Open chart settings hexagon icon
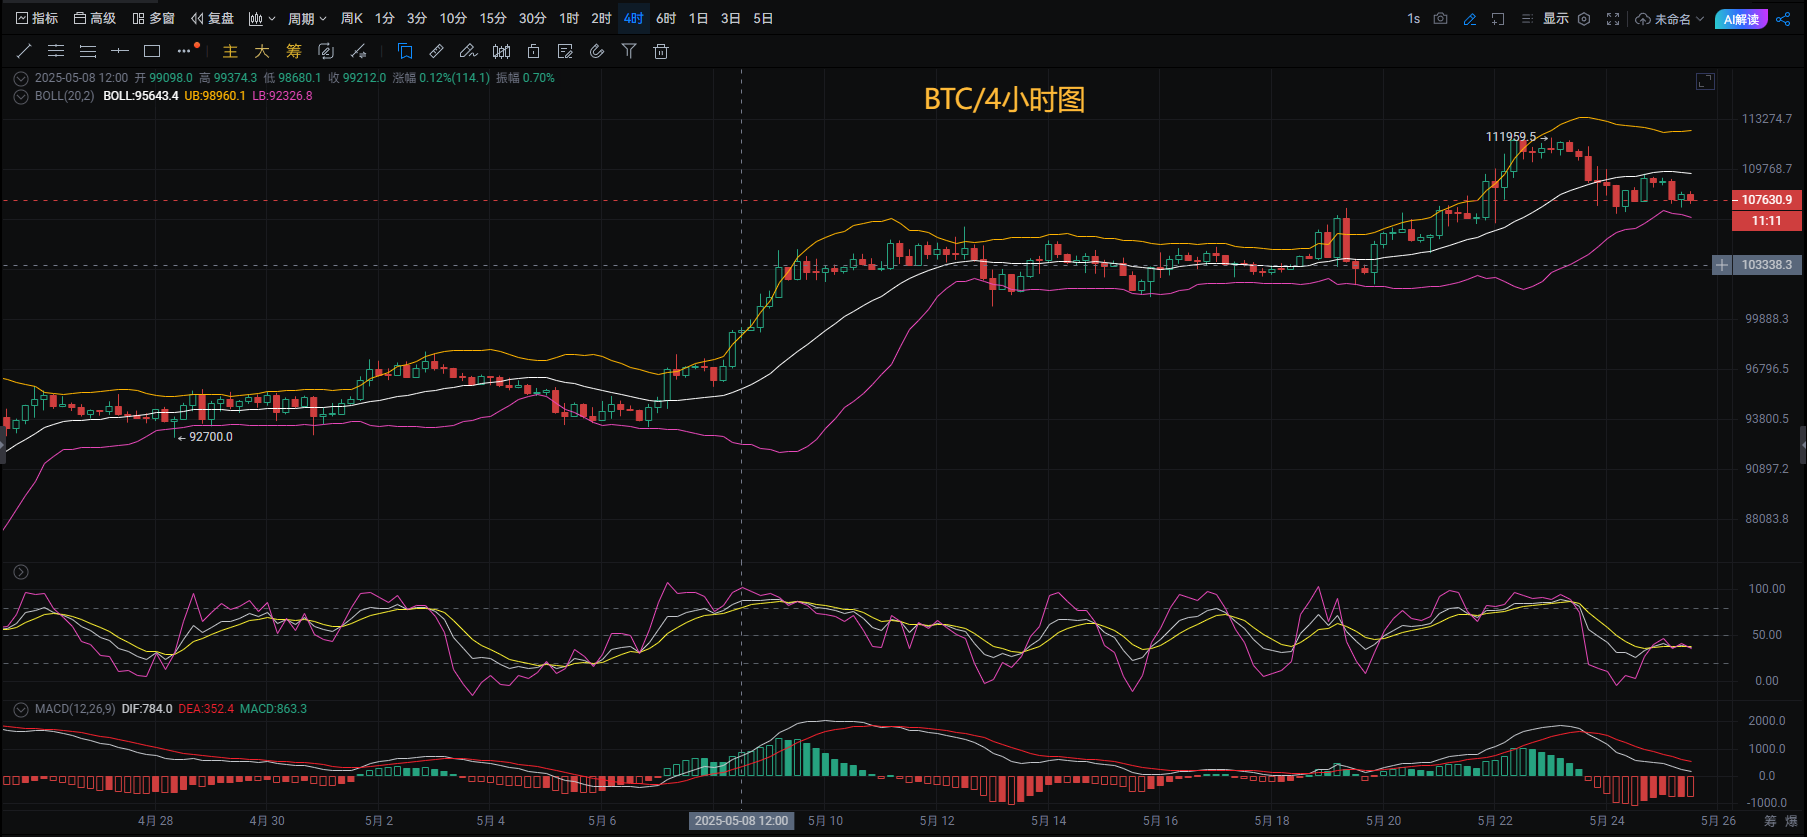Image resolution: width=1807 pixels, height=837 pixels. pyautogui.click(x=1584, y=19)
